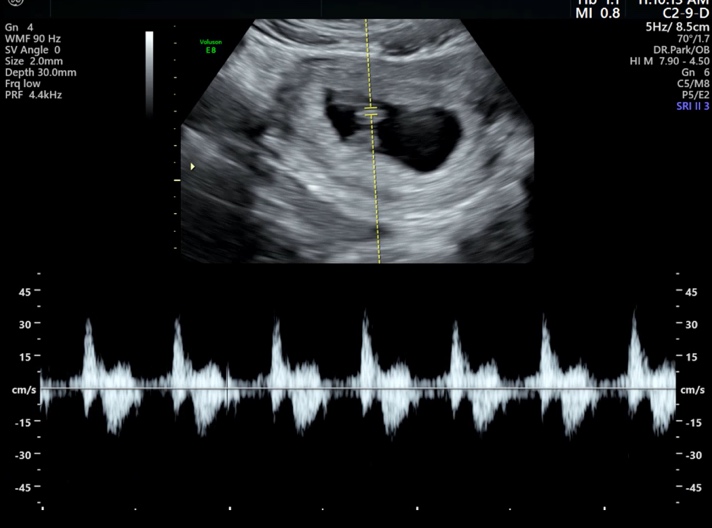Click the "PRF 4.4kHz" parameter
This screenshot has height=528, width=712.
34,95
